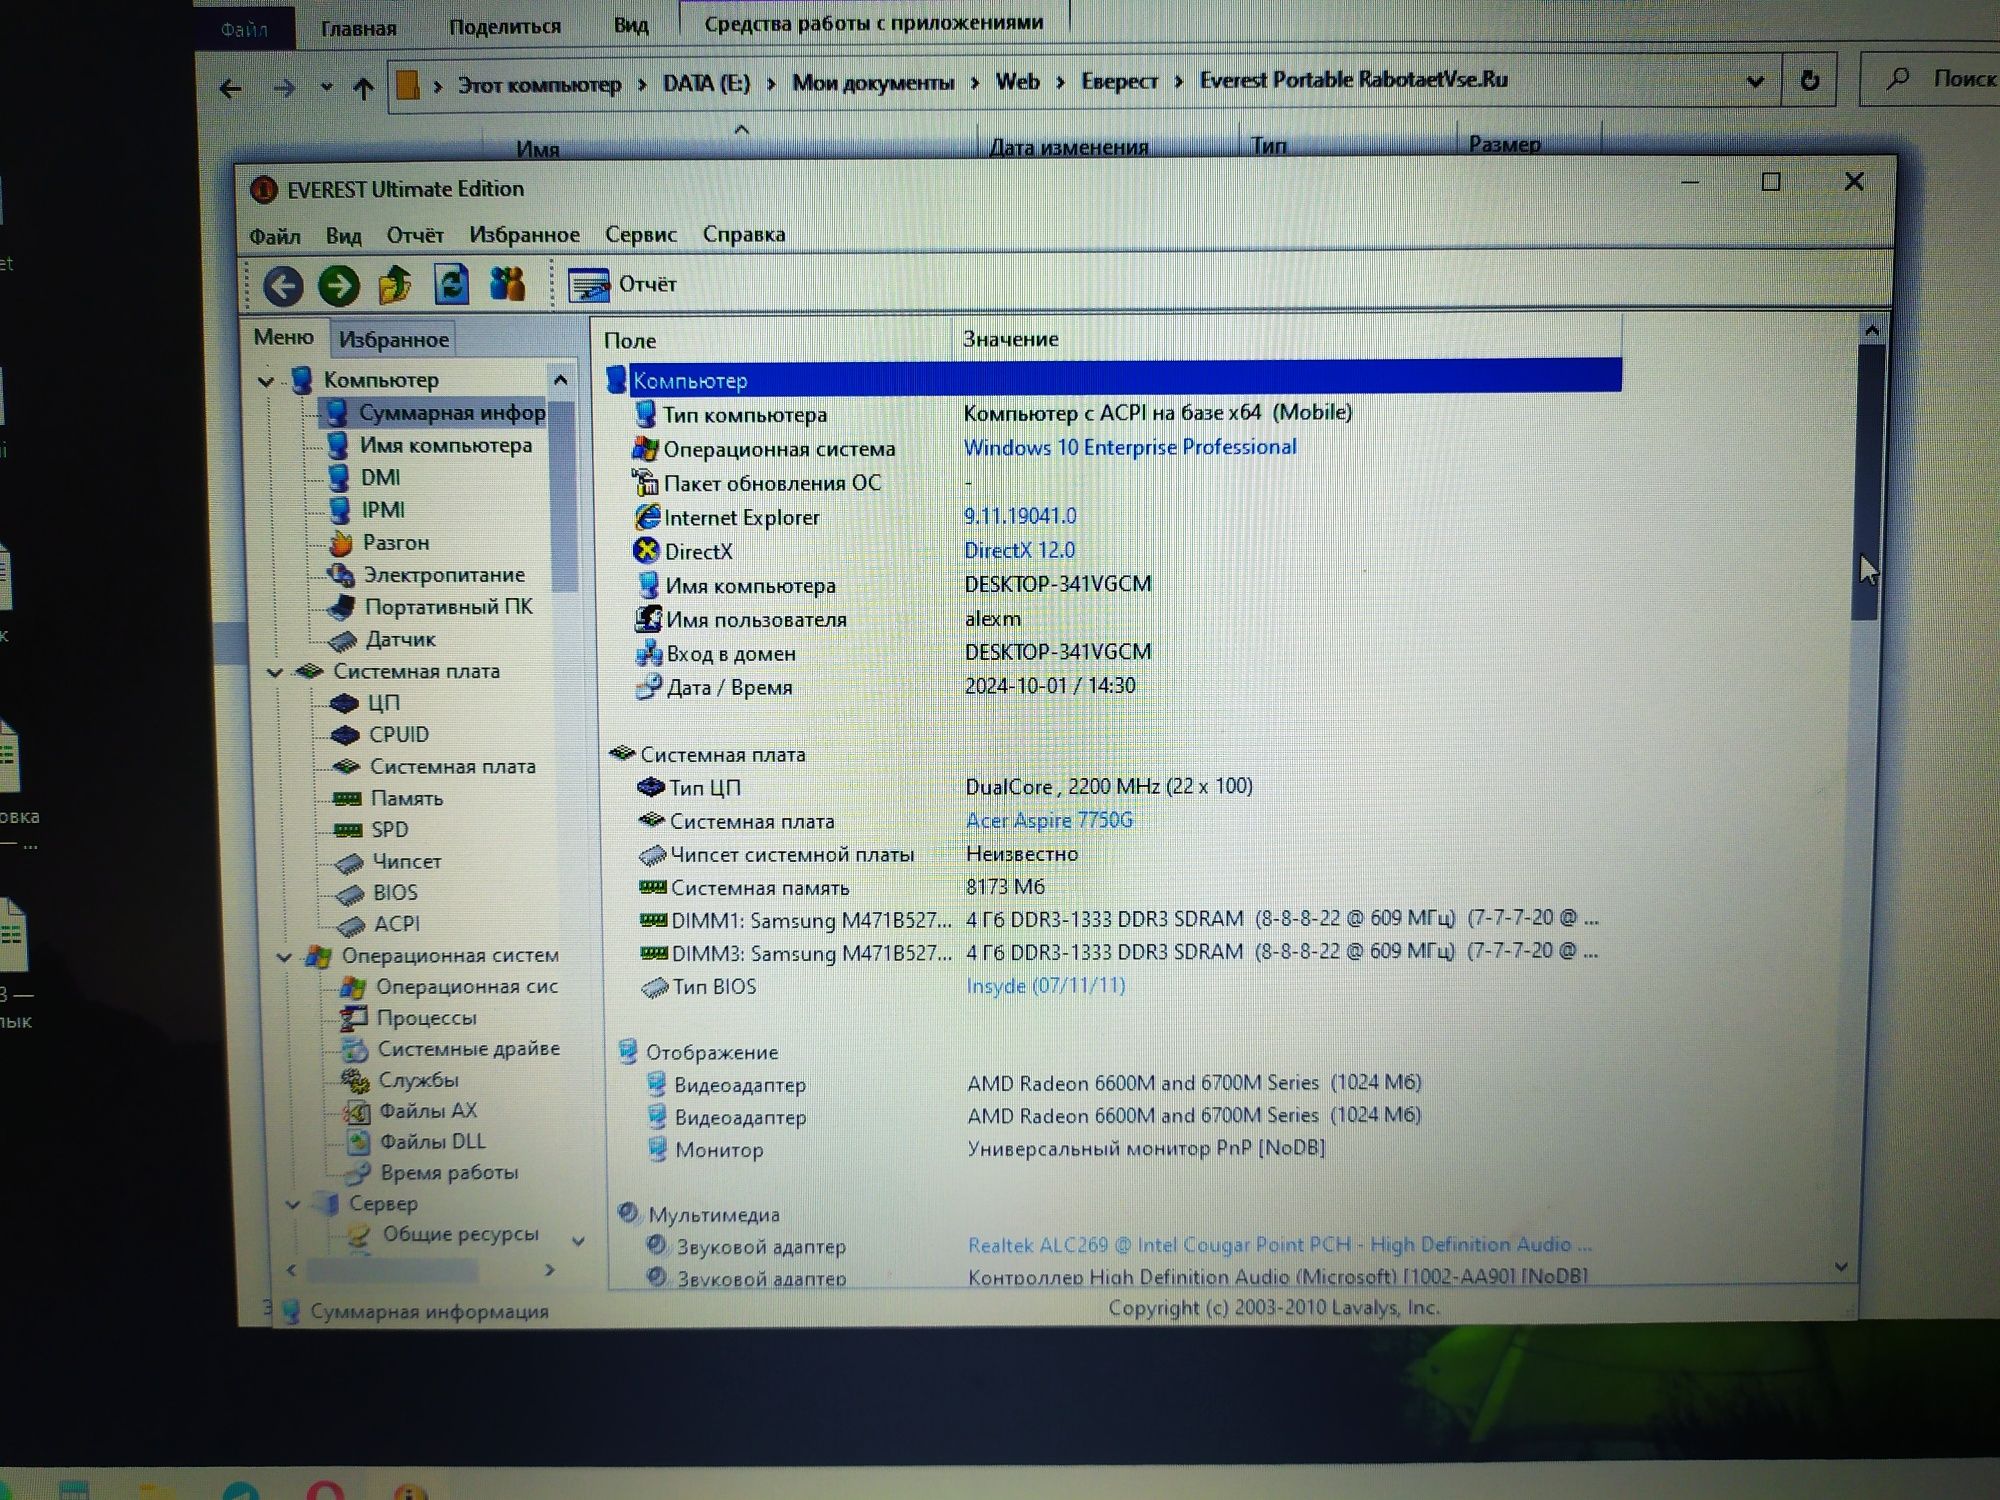The height and width of the screenshot is (1500, 2000).
Task: Select SPD in the tree
Action: tap(389, 830)
